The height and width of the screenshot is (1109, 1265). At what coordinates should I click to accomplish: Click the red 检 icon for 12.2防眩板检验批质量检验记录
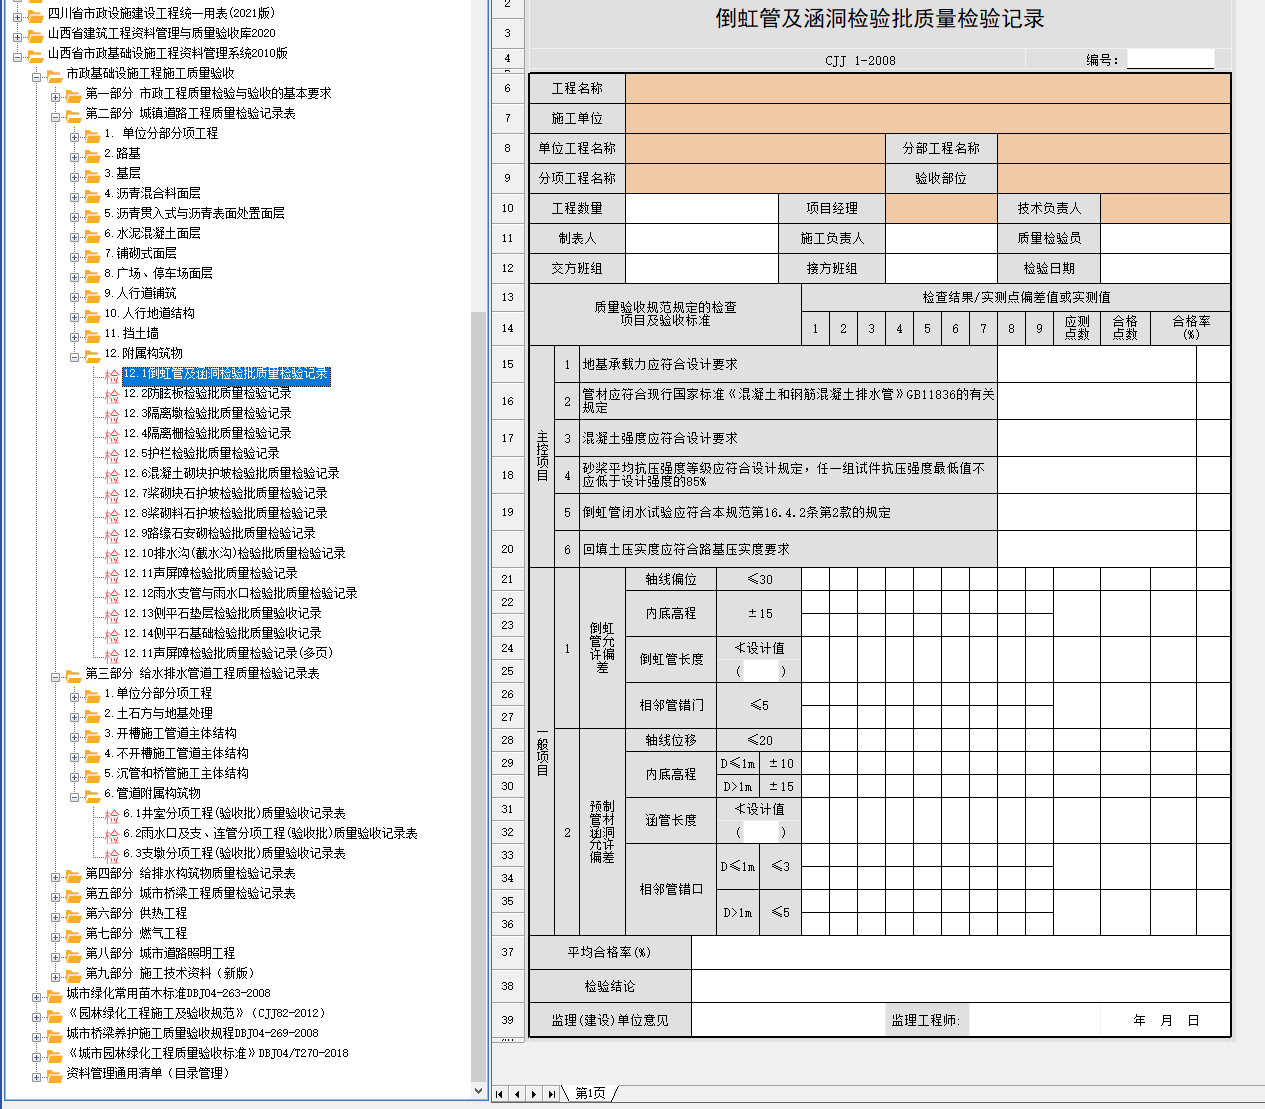[x=112, y=395]
